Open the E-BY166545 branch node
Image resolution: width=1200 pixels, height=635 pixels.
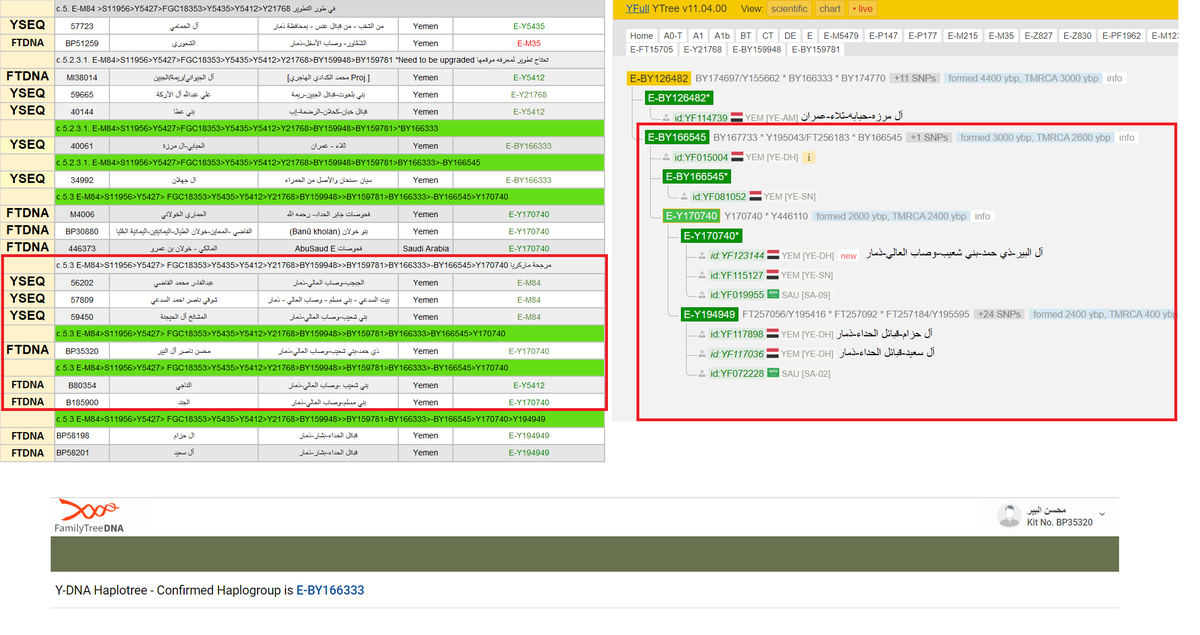(677, 137)
